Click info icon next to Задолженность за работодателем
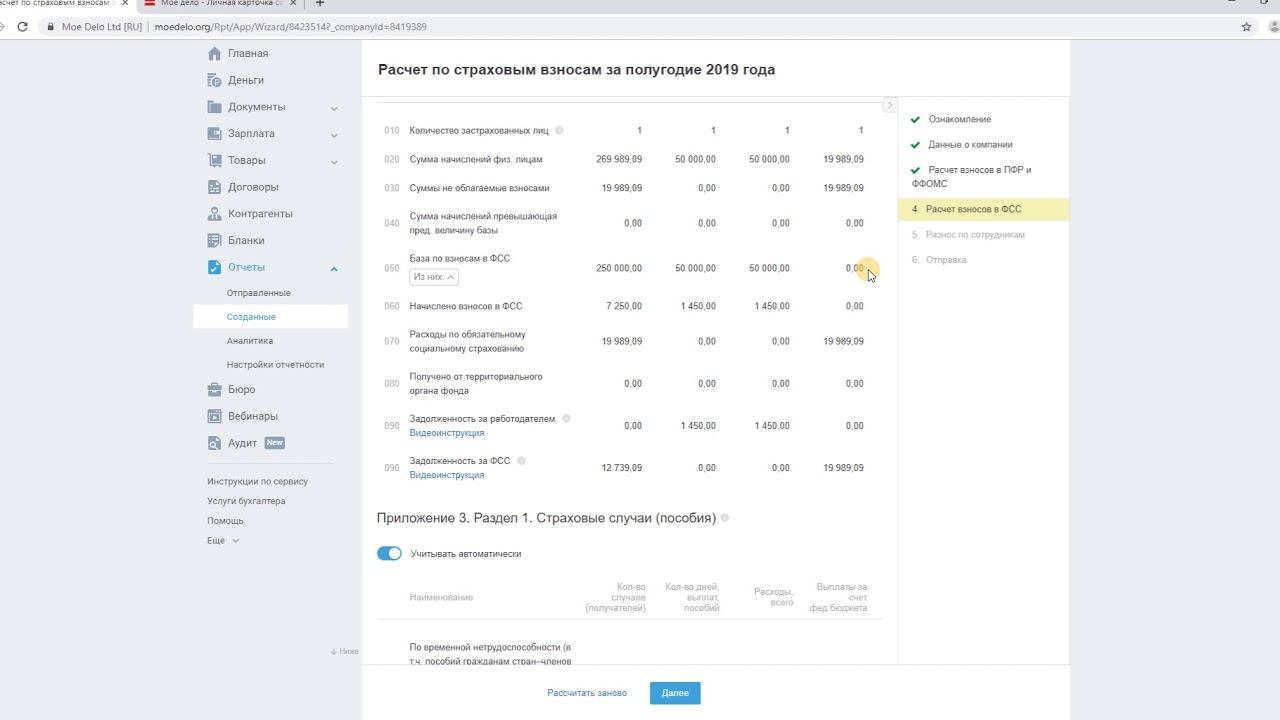The image size is (1280, 720). click(566, 419)
